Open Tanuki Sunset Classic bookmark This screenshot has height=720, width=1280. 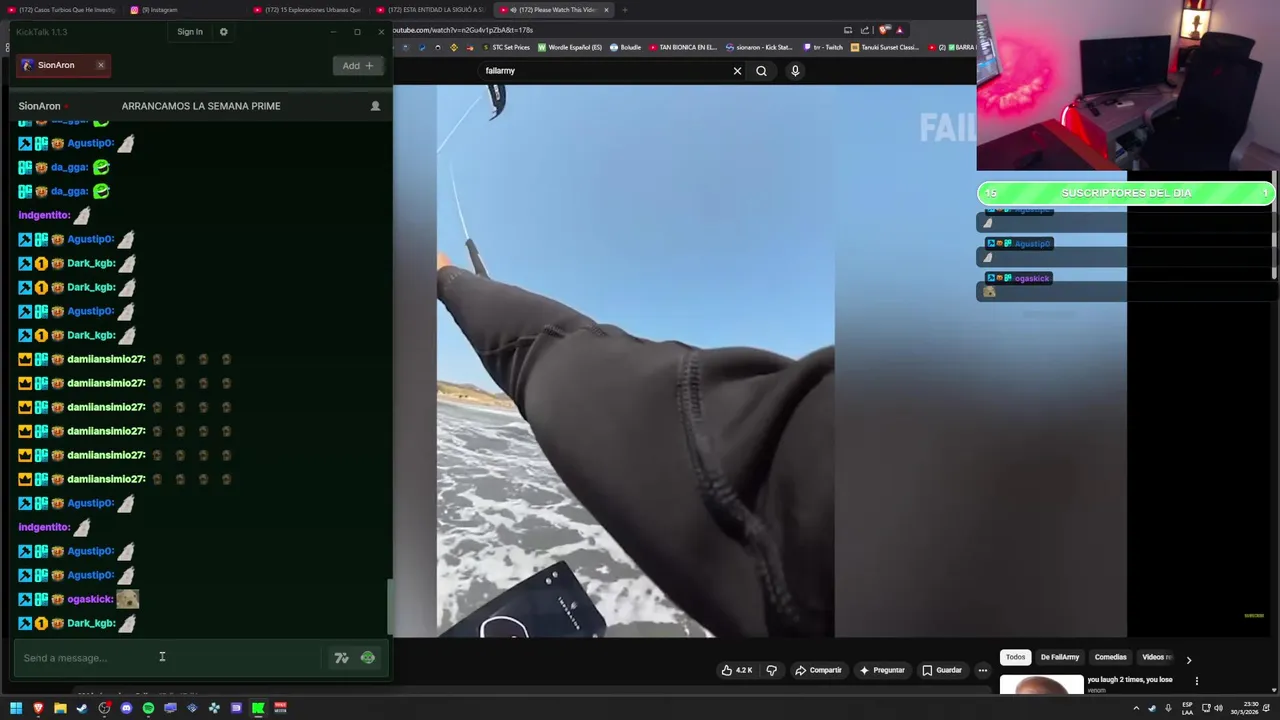click(x=885, y=47)
